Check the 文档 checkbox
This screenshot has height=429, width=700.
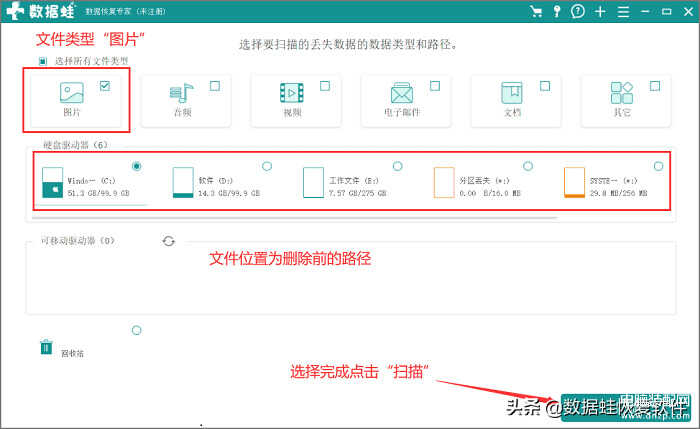coord(545,86)
